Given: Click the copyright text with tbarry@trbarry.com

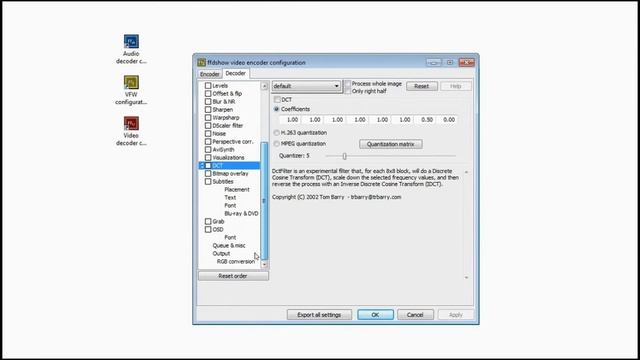Looking at the screenshot, I should coord(336,197).
